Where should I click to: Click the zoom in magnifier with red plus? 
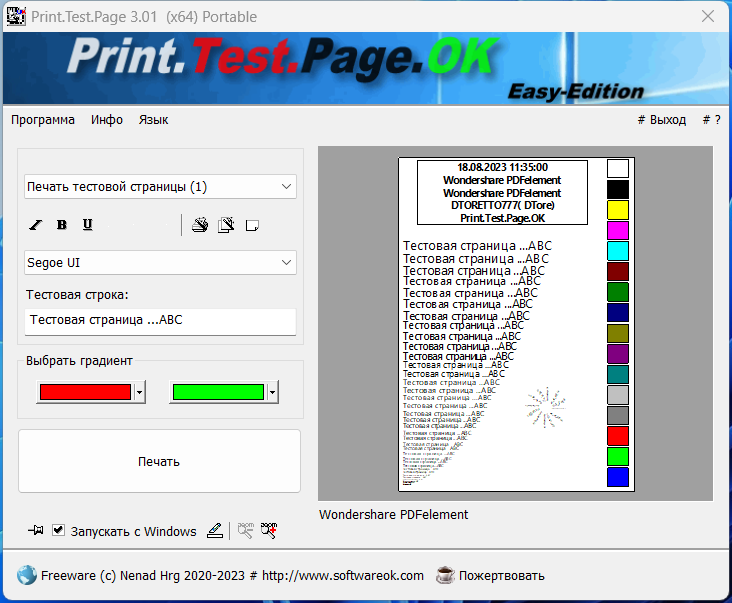(x=269, y=530)
